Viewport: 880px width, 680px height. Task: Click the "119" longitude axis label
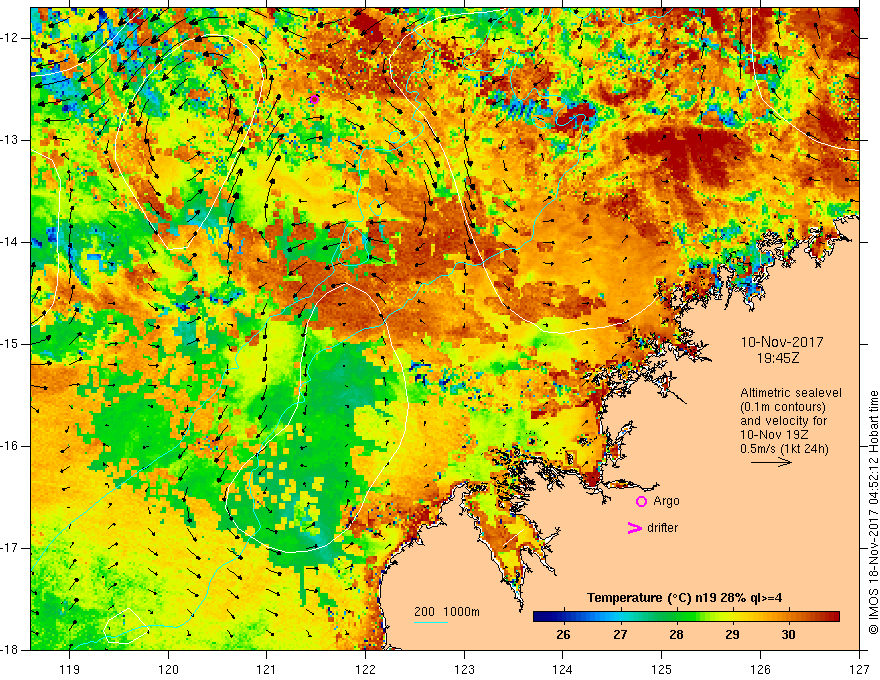[x=70, y=669]
